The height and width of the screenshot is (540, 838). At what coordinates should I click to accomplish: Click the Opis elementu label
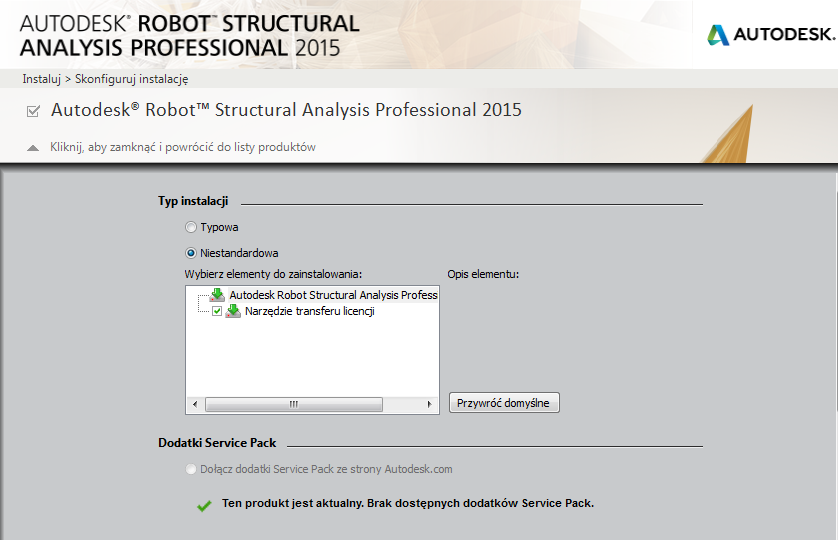coord(483,274)
